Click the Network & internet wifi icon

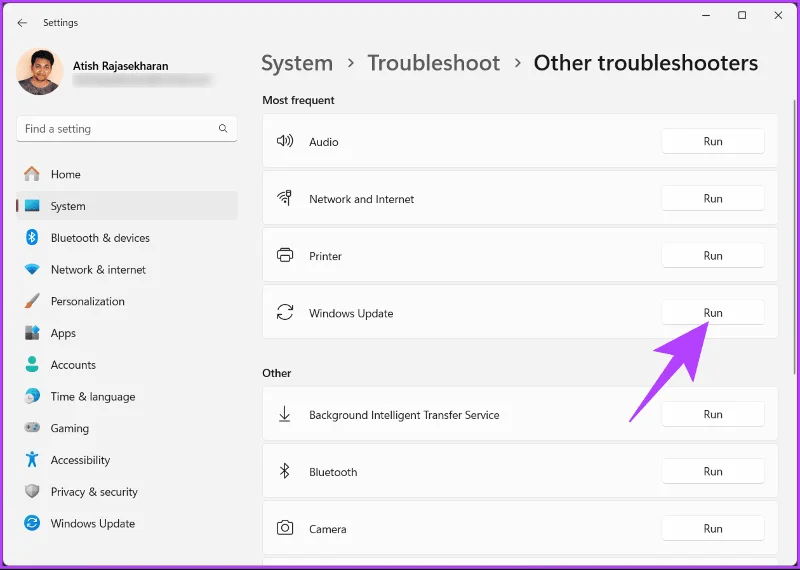point(32,269)
